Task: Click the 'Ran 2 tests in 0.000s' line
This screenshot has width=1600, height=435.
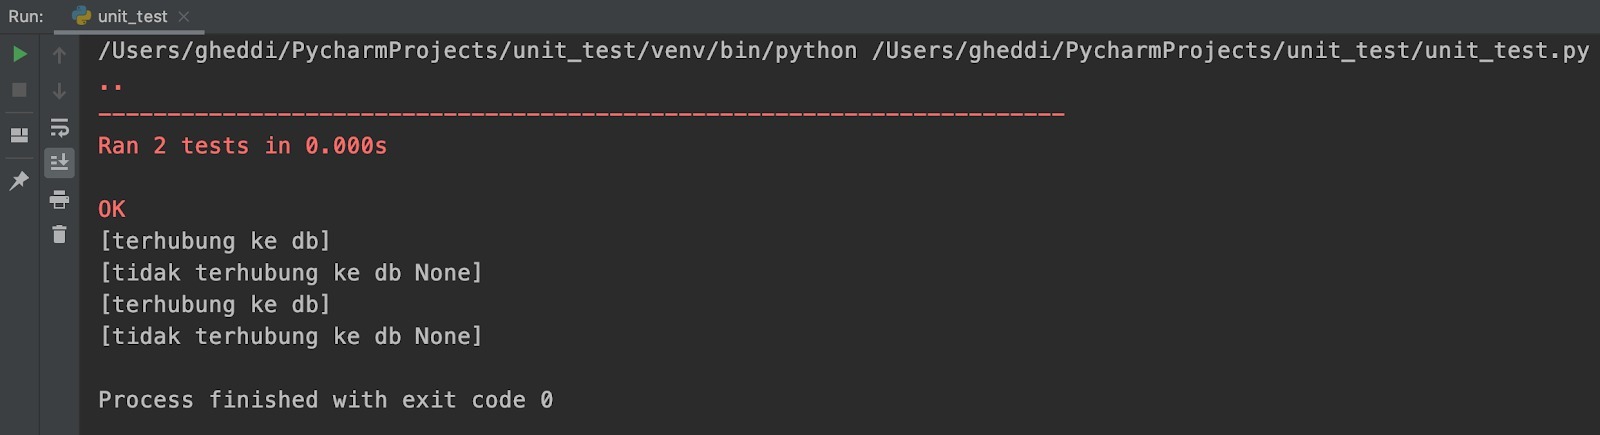Action: tap(242, 146)
